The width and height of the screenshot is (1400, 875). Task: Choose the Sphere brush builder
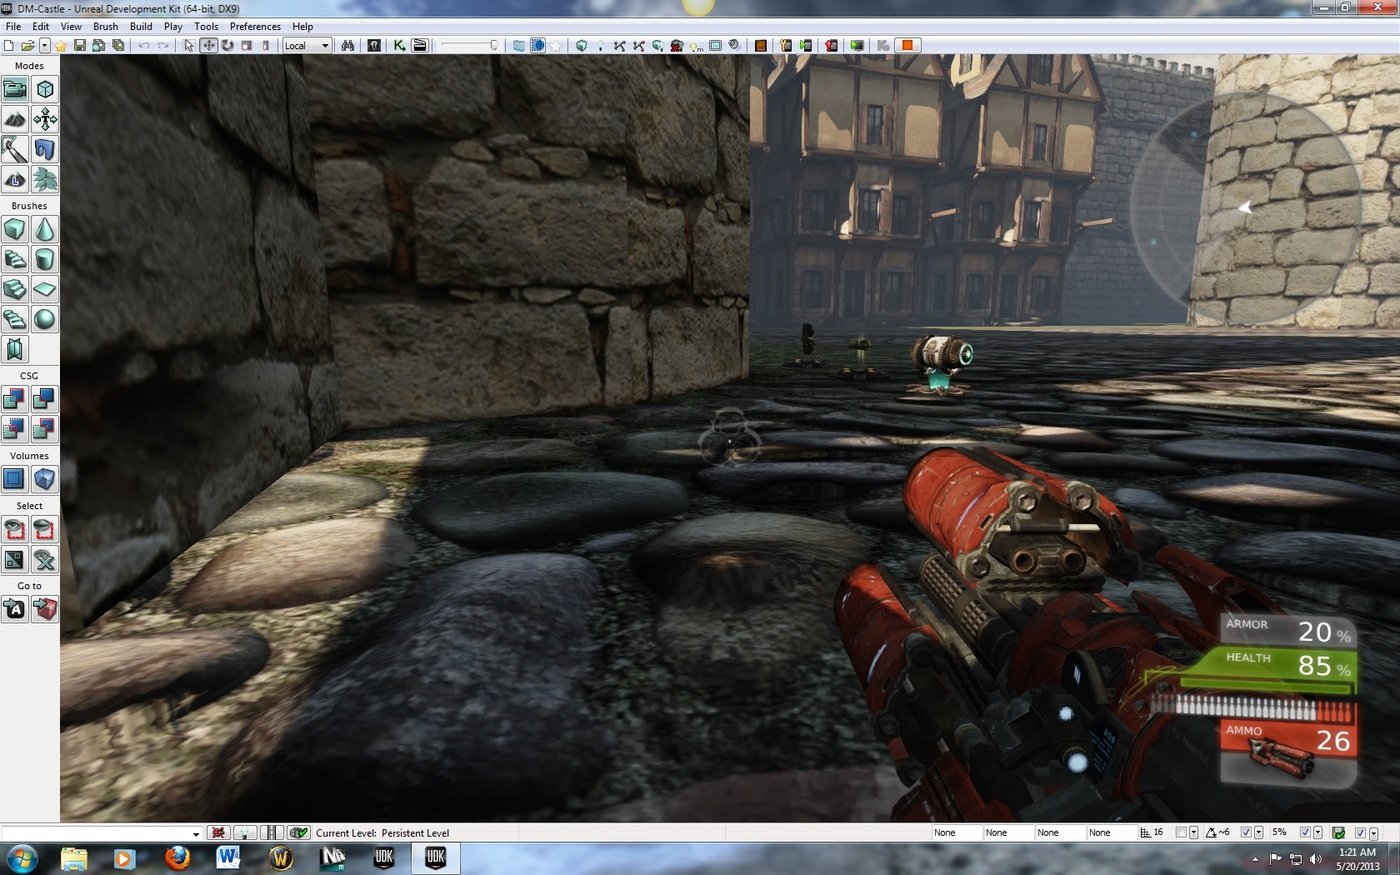click(45, 320)
